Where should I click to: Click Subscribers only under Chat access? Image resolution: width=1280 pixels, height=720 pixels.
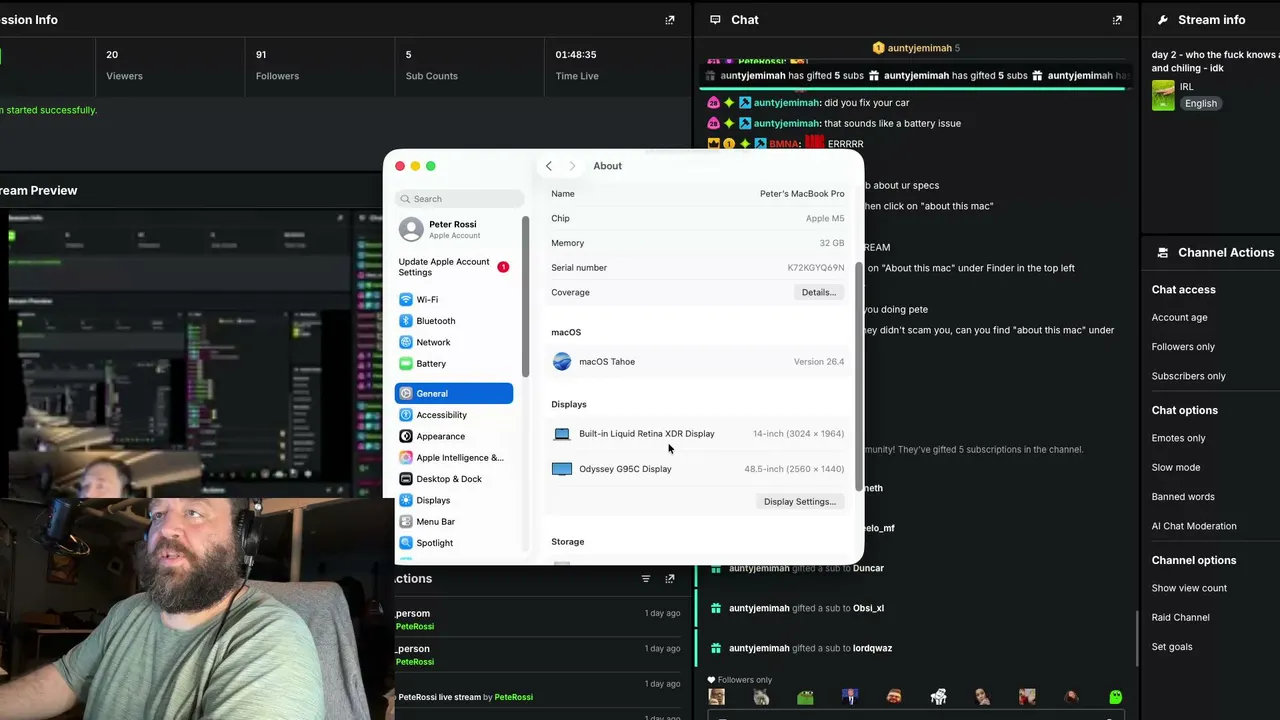pyautogui.click(x=1188, y=376)
